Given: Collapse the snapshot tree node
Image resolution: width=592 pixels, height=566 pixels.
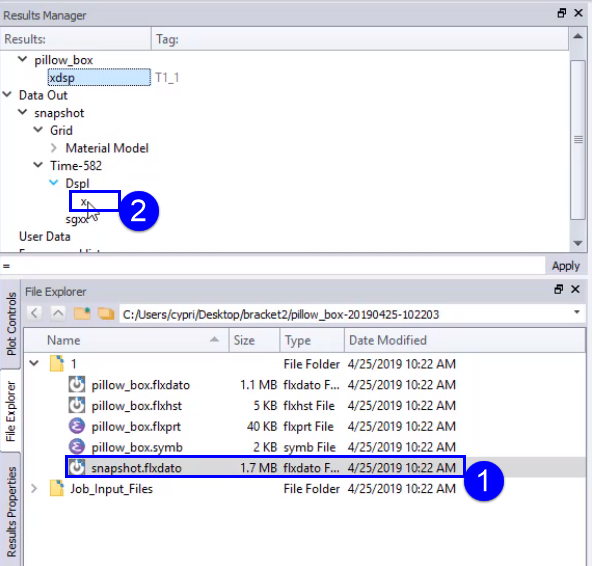Looking at the screenshot, I should (23, 112).
